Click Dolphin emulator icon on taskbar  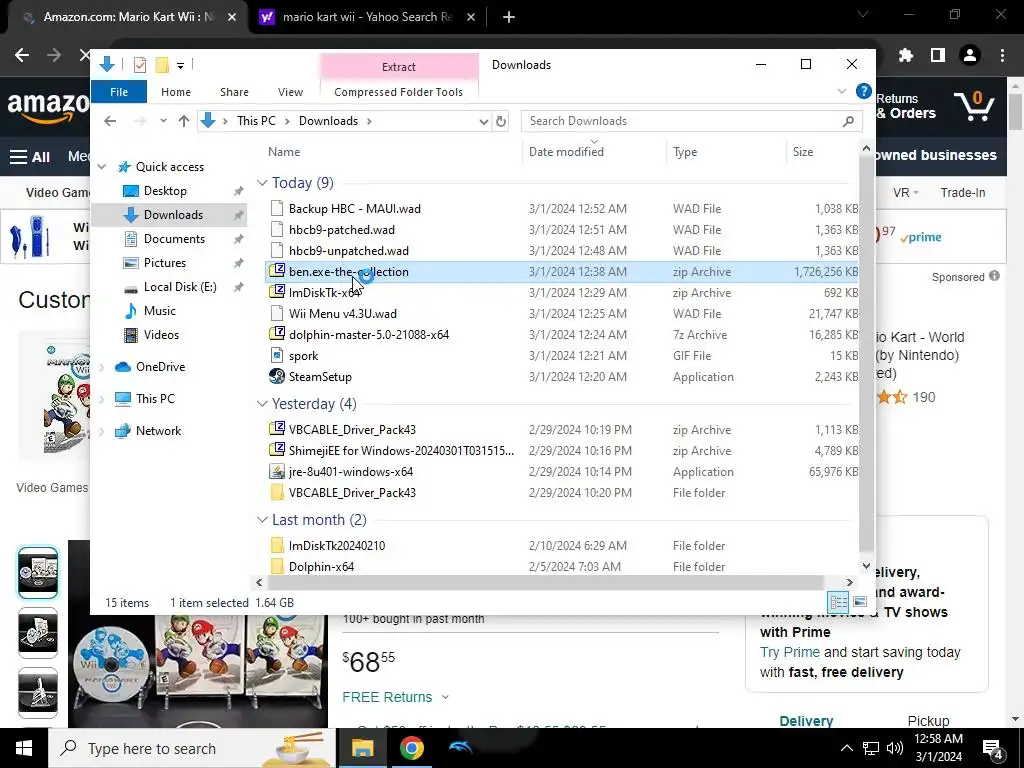pos(460,748)
